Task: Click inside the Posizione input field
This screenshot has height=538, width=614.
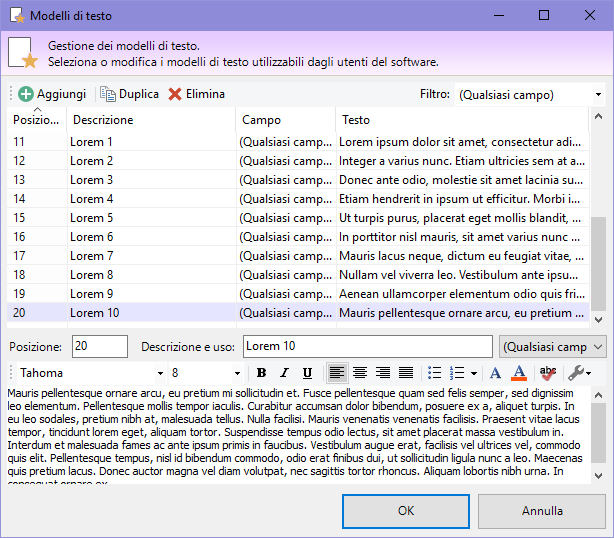Action: 99,346
